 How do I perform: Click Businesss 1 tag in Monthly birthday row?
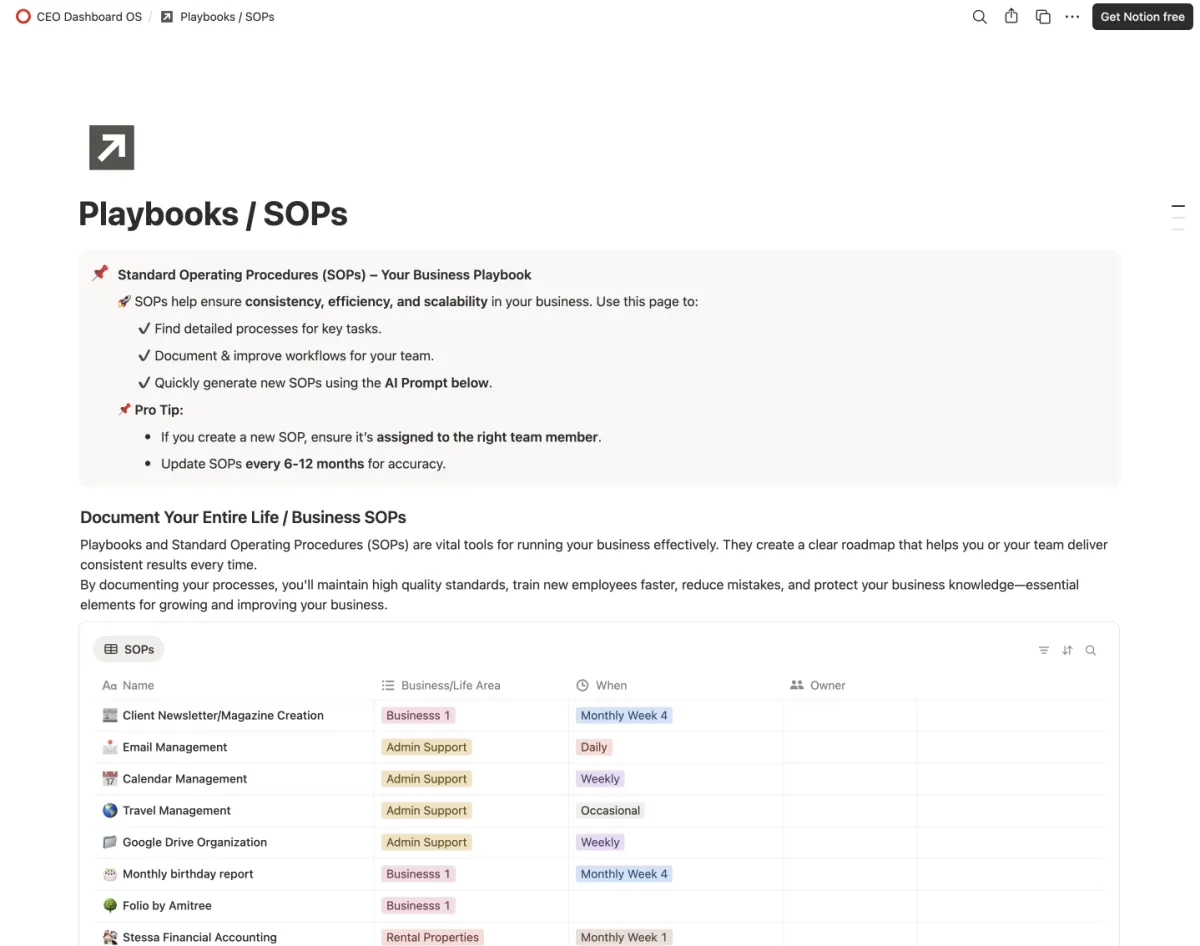(419, 874)
